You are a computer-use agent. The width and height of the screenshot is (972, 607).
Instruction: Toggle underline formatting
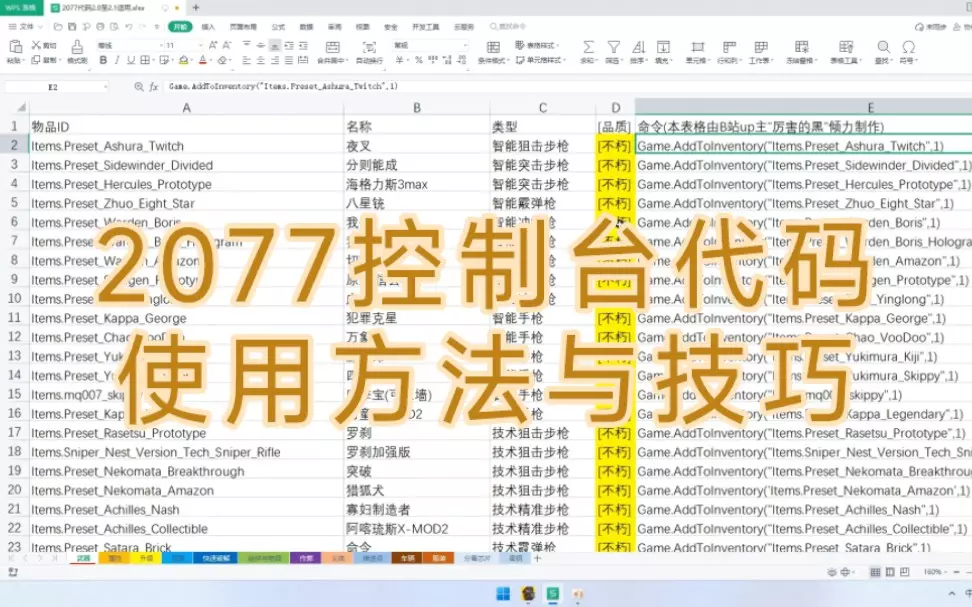(x=131, y=60)
